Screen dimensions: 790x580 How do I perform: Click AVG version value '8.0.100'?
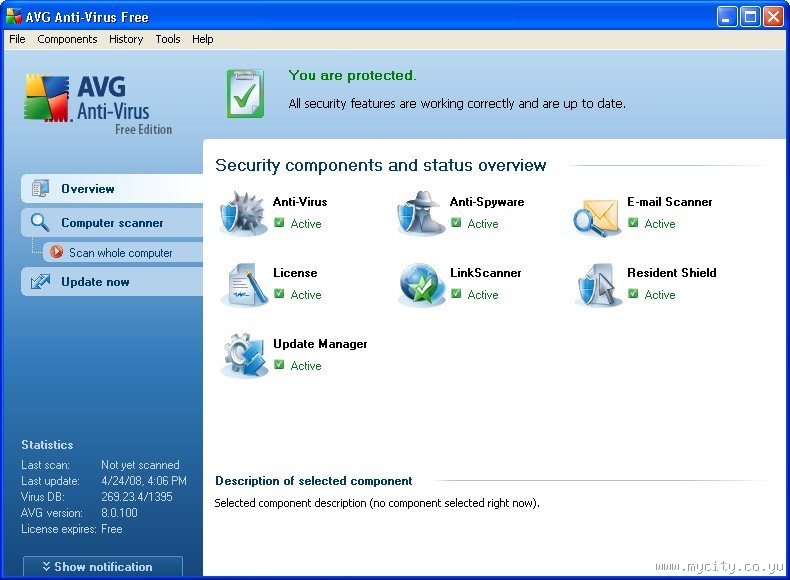[x=119, y=513]
